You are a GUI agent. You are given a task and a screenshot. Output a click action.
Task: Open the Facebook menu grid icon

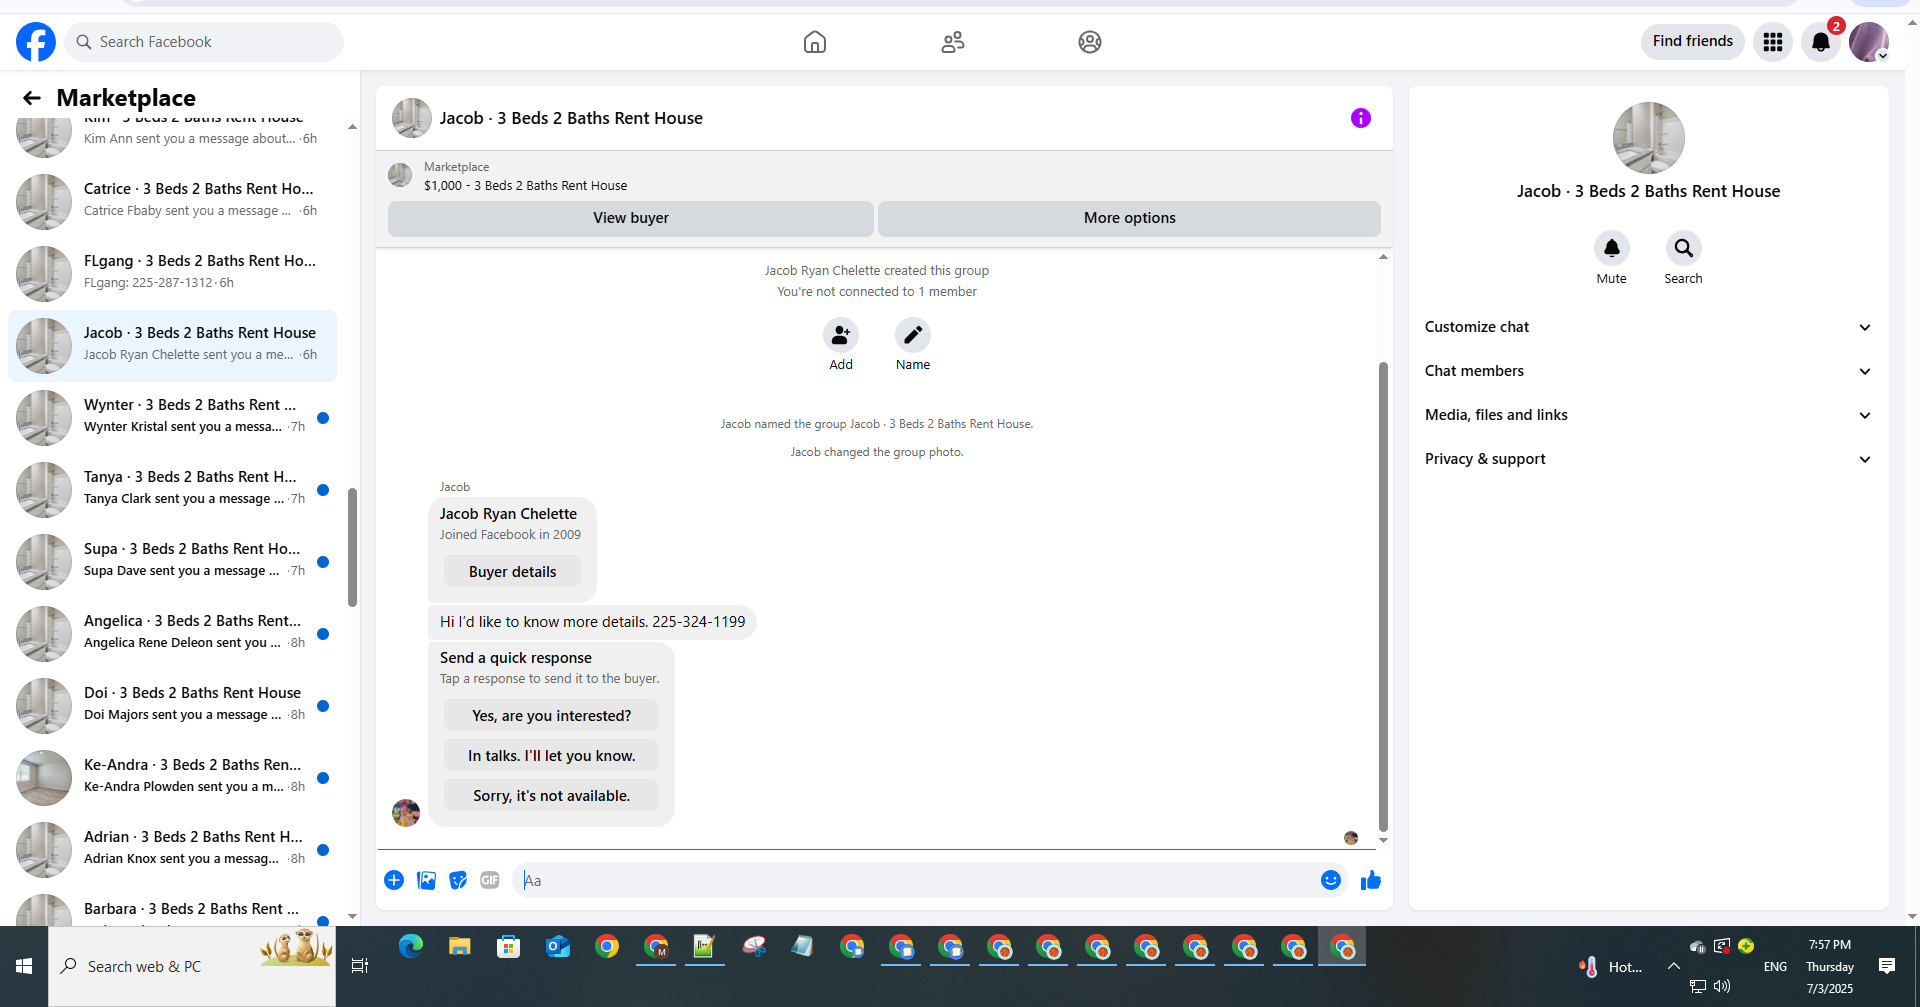click(1773, 42)
